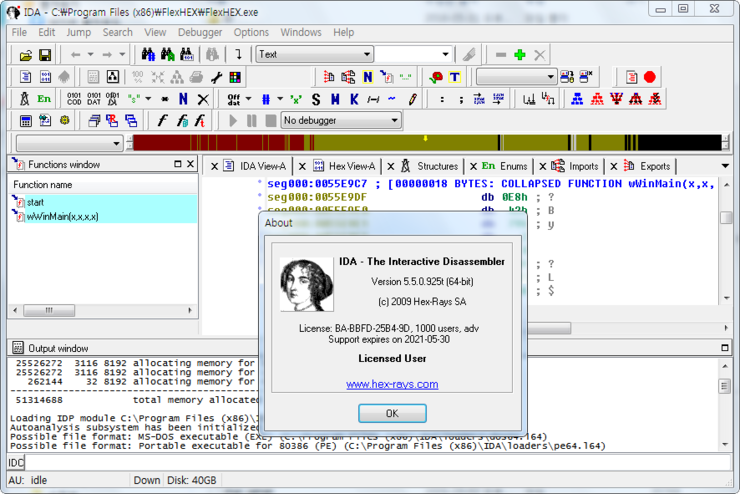The width and height of the screenshot is (740, 494).
Task: Click the open file folder icon
Action: coord(25,55)
